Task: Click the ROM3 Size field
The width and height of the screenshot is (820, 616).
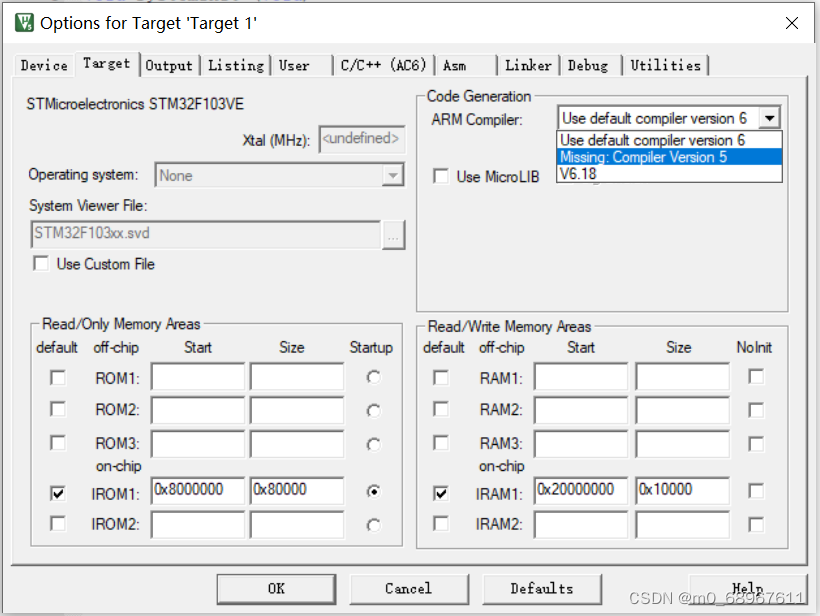Action: [x=297, y=443]
